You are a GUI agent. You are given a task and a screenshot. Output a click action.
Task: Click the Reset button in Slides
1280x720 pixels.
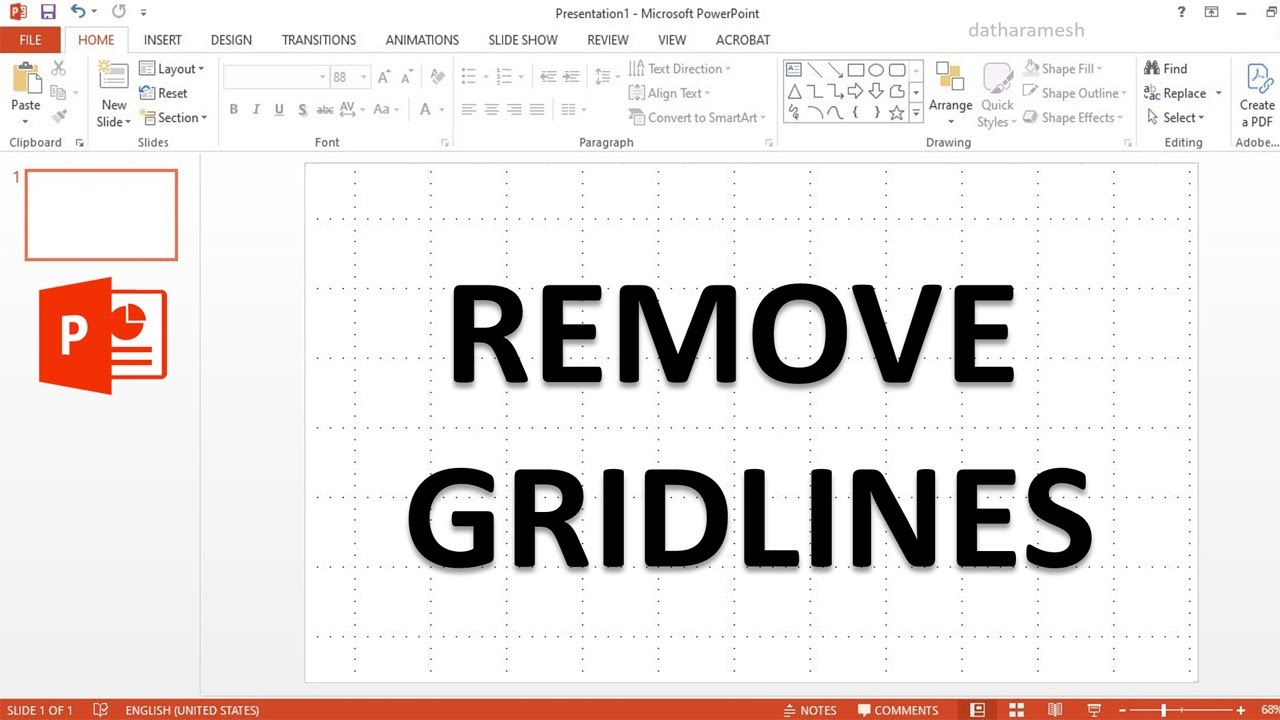(x=164, y=93)
